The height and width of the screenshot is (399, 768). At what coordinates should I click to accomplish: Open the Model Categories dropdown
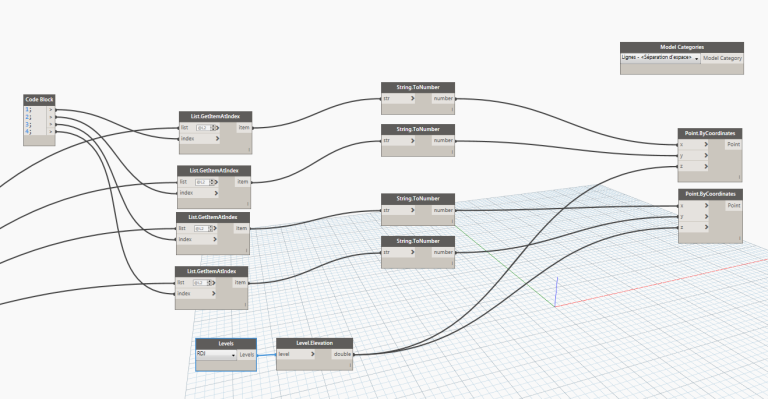(660, 58)
